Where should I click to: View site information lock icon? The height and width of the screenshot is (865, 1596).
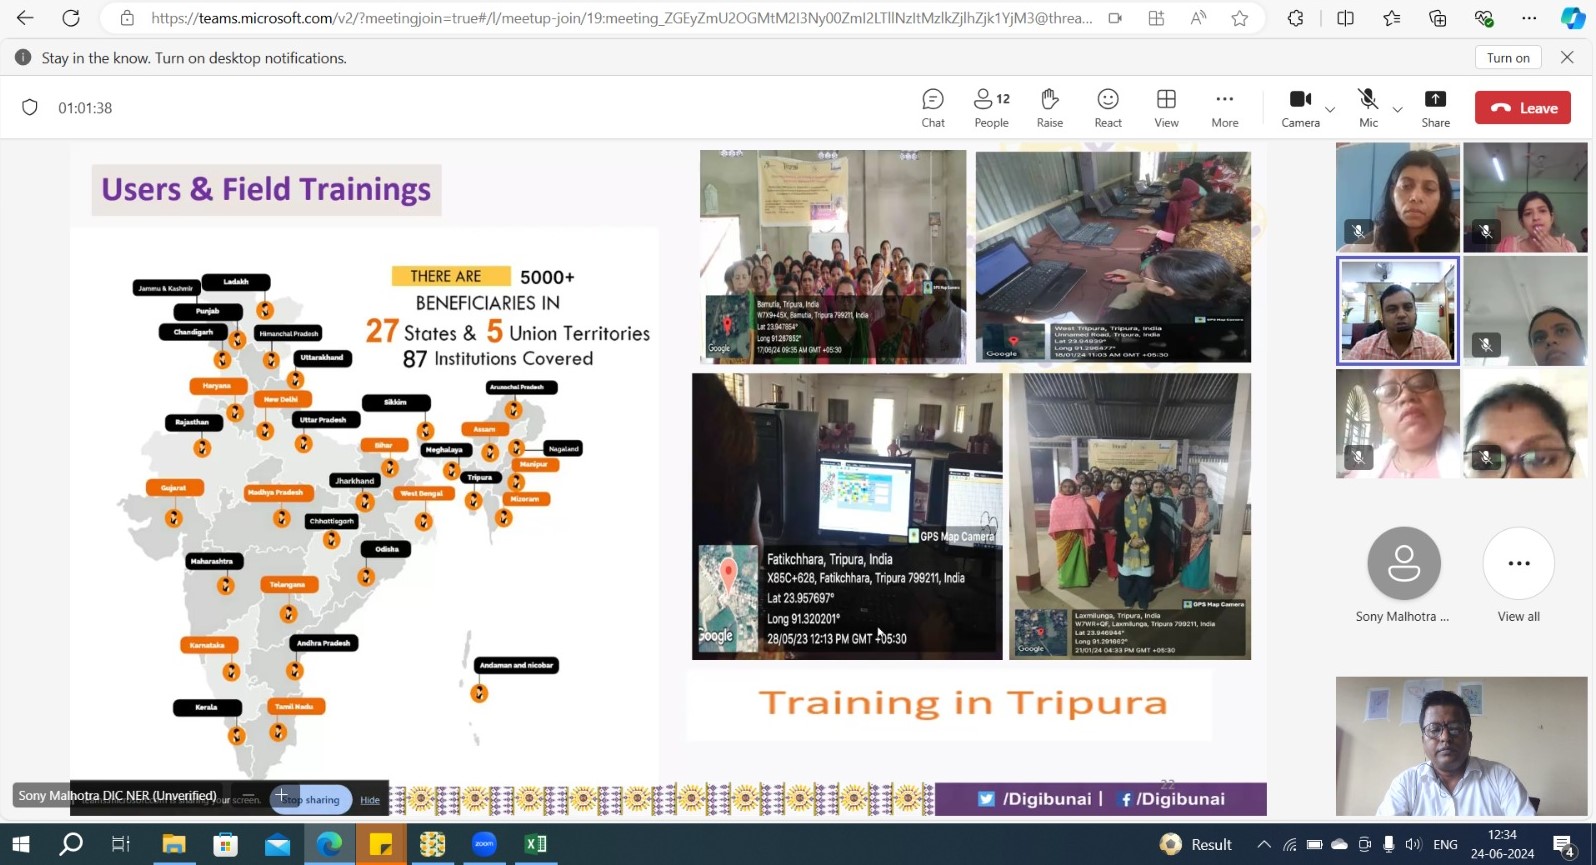[x=127, y=18]
